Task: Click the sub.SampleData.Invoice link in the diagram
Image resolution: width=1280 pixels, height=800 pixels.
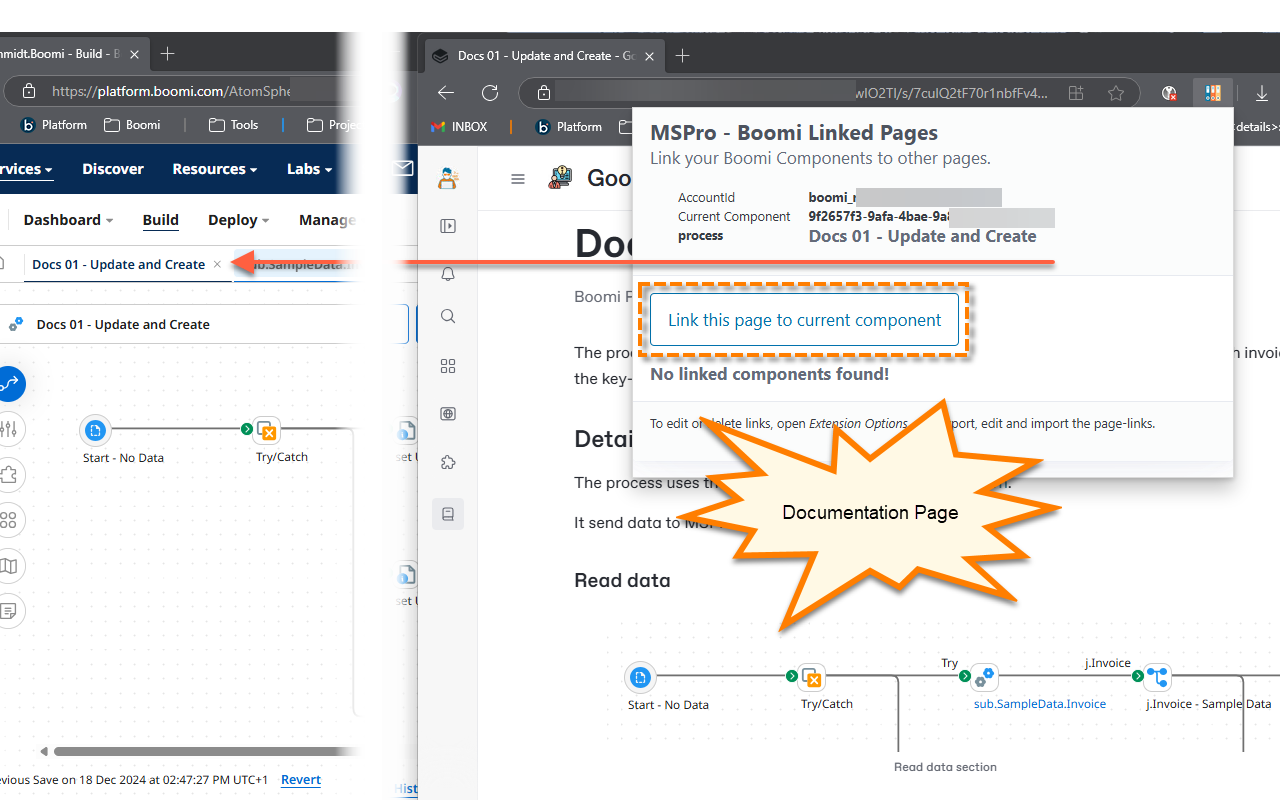Action: pyautogui.click(x=1040, y=704)
